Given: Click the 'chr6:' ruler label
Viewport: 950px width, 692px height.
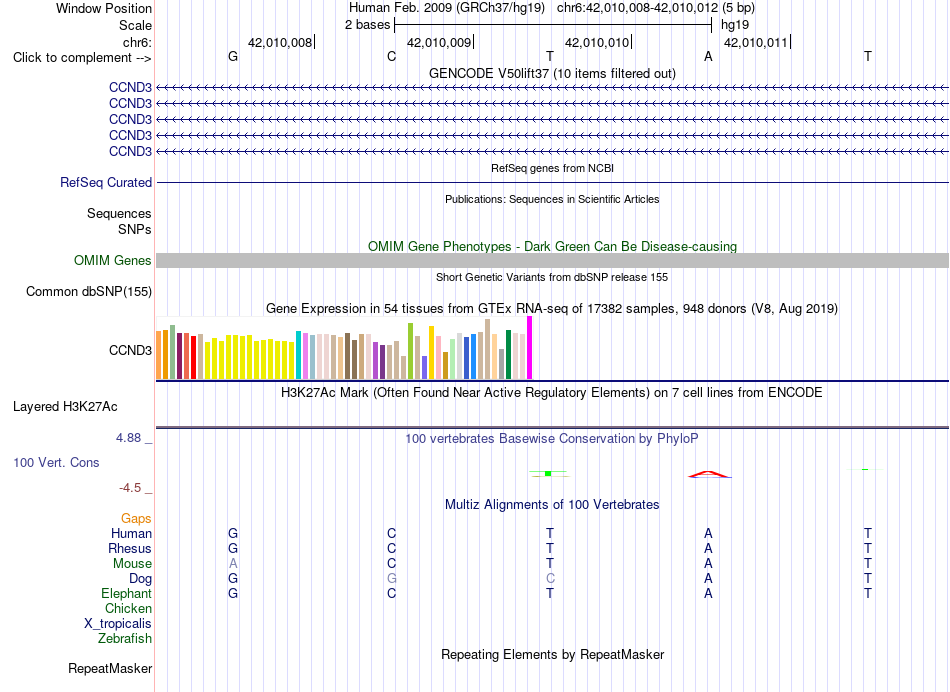Looking at the screenshot, I should (x=138, y=42).
